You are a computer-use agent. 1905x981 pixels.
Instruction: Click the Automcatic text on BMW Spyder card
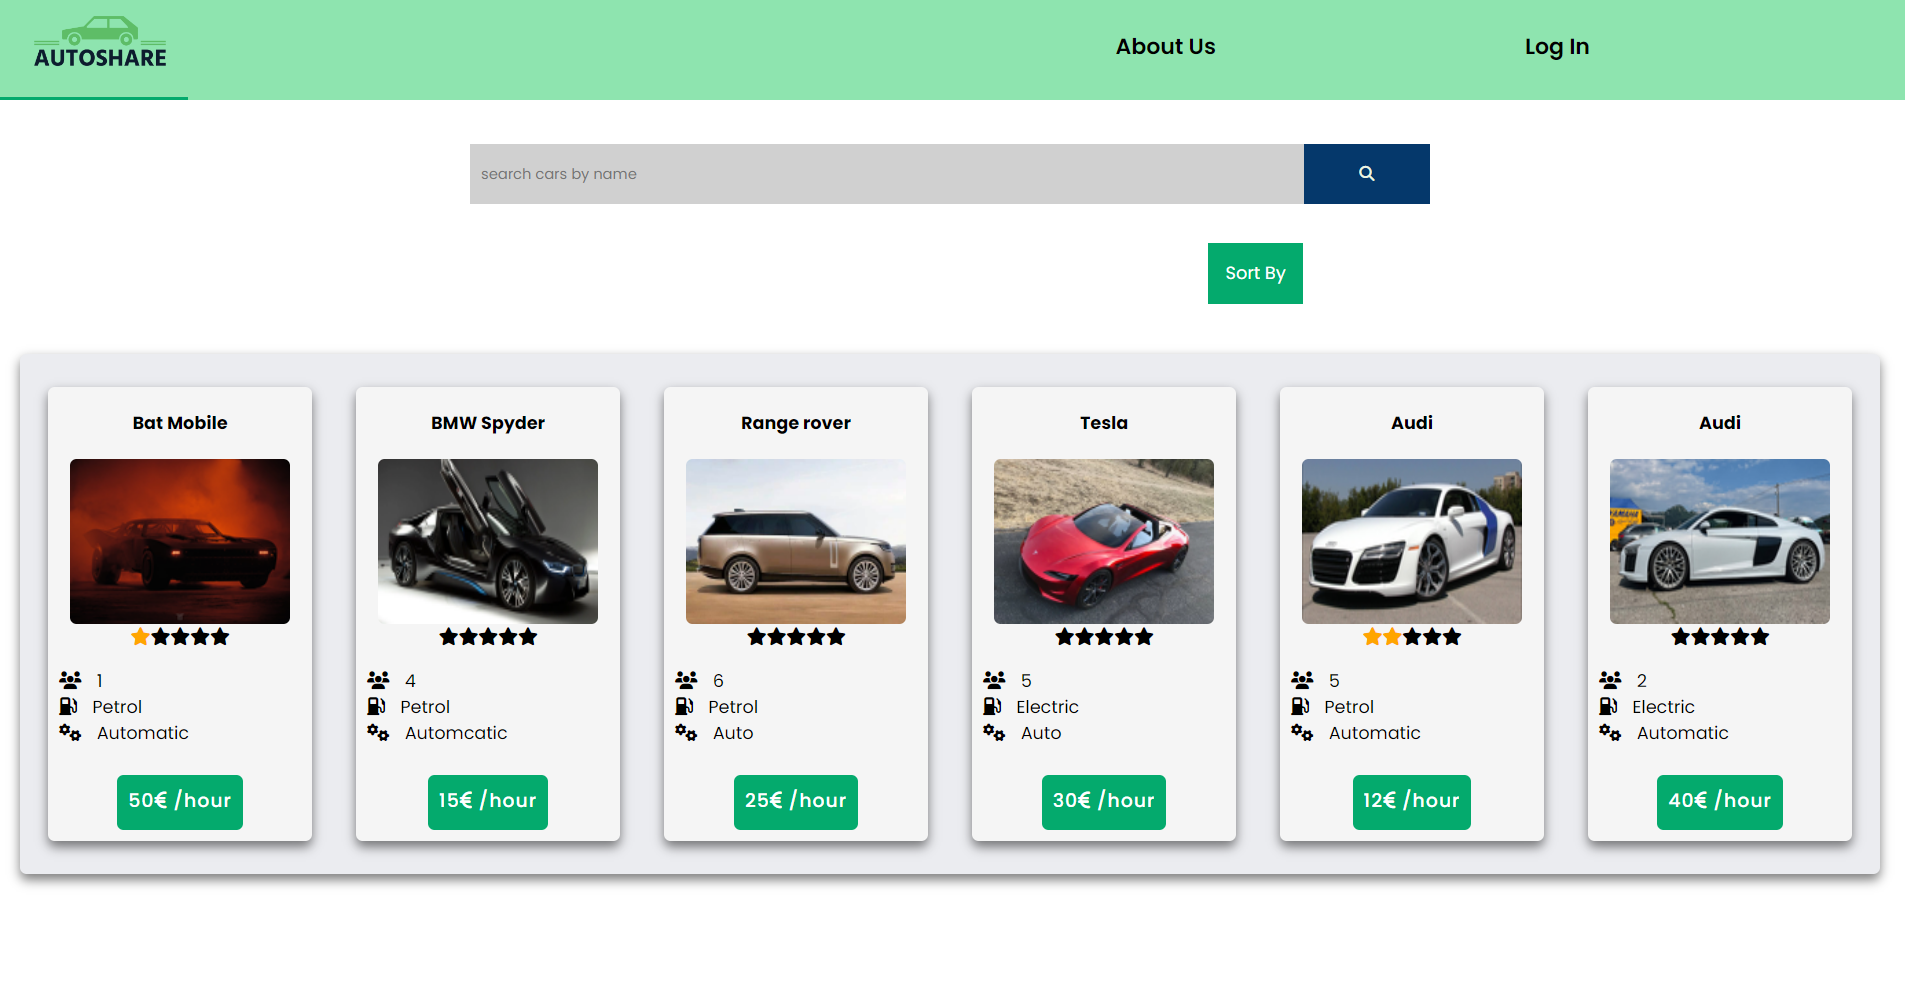tap(456, 733)
